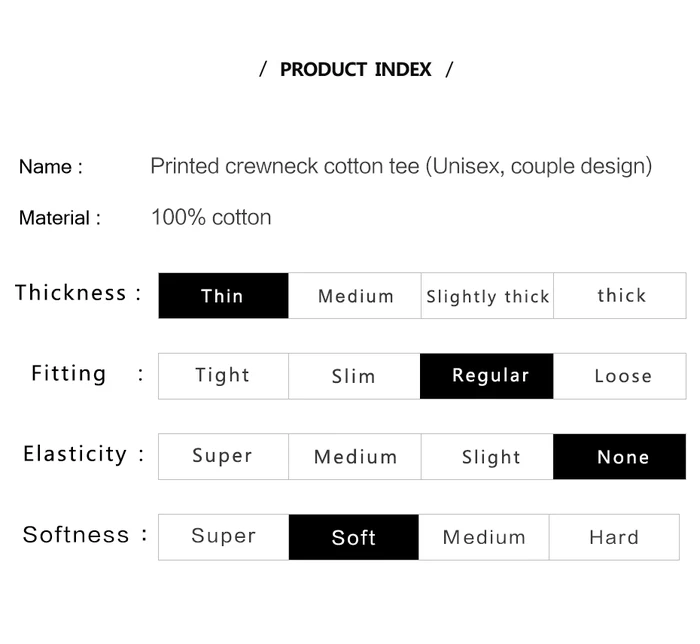Choose Medium thickness option
The height and width of the screenshot is (644, 700).
pyautogui.click(x=354, y=295)
